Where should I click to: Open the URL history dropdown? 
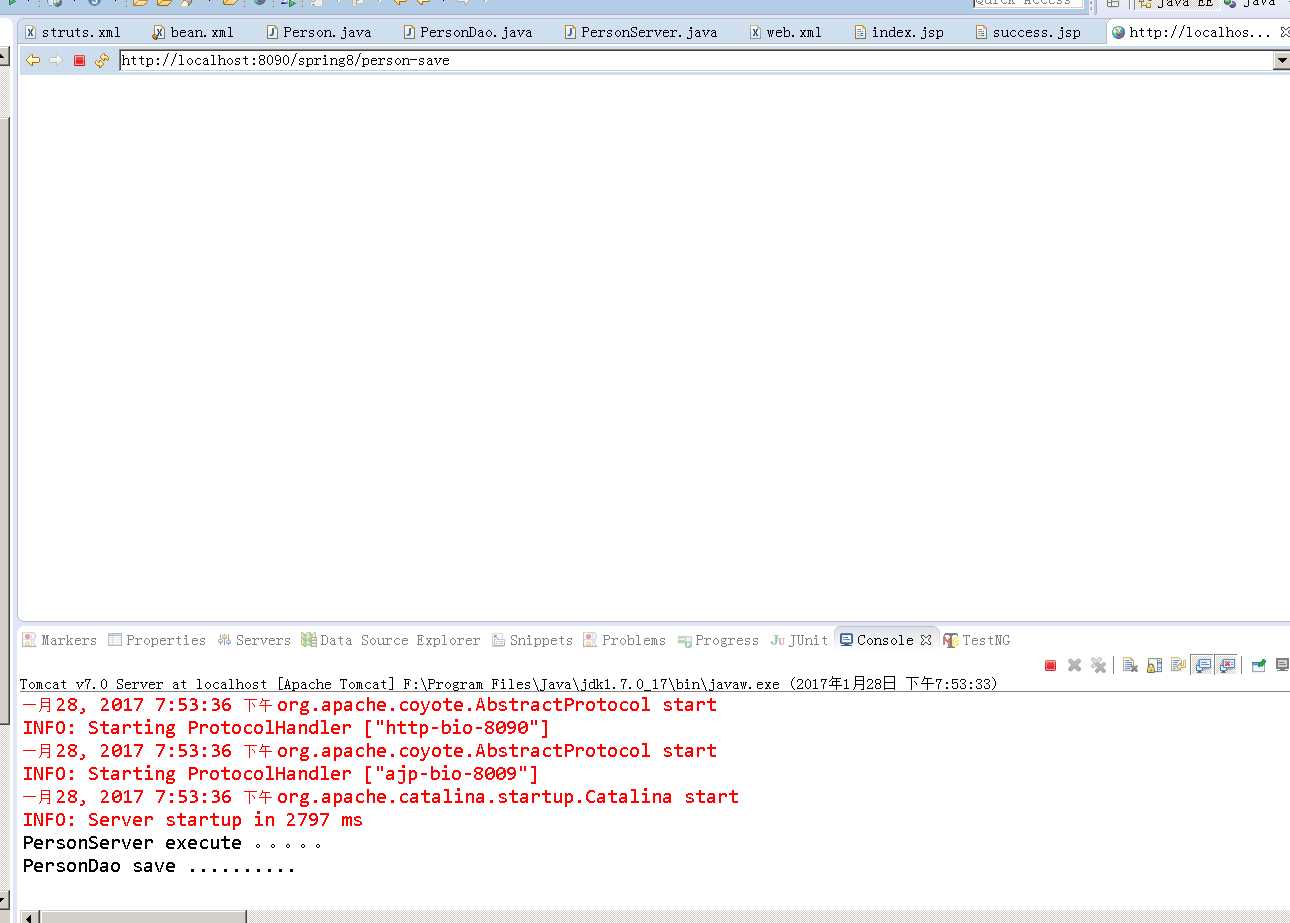1281,60
